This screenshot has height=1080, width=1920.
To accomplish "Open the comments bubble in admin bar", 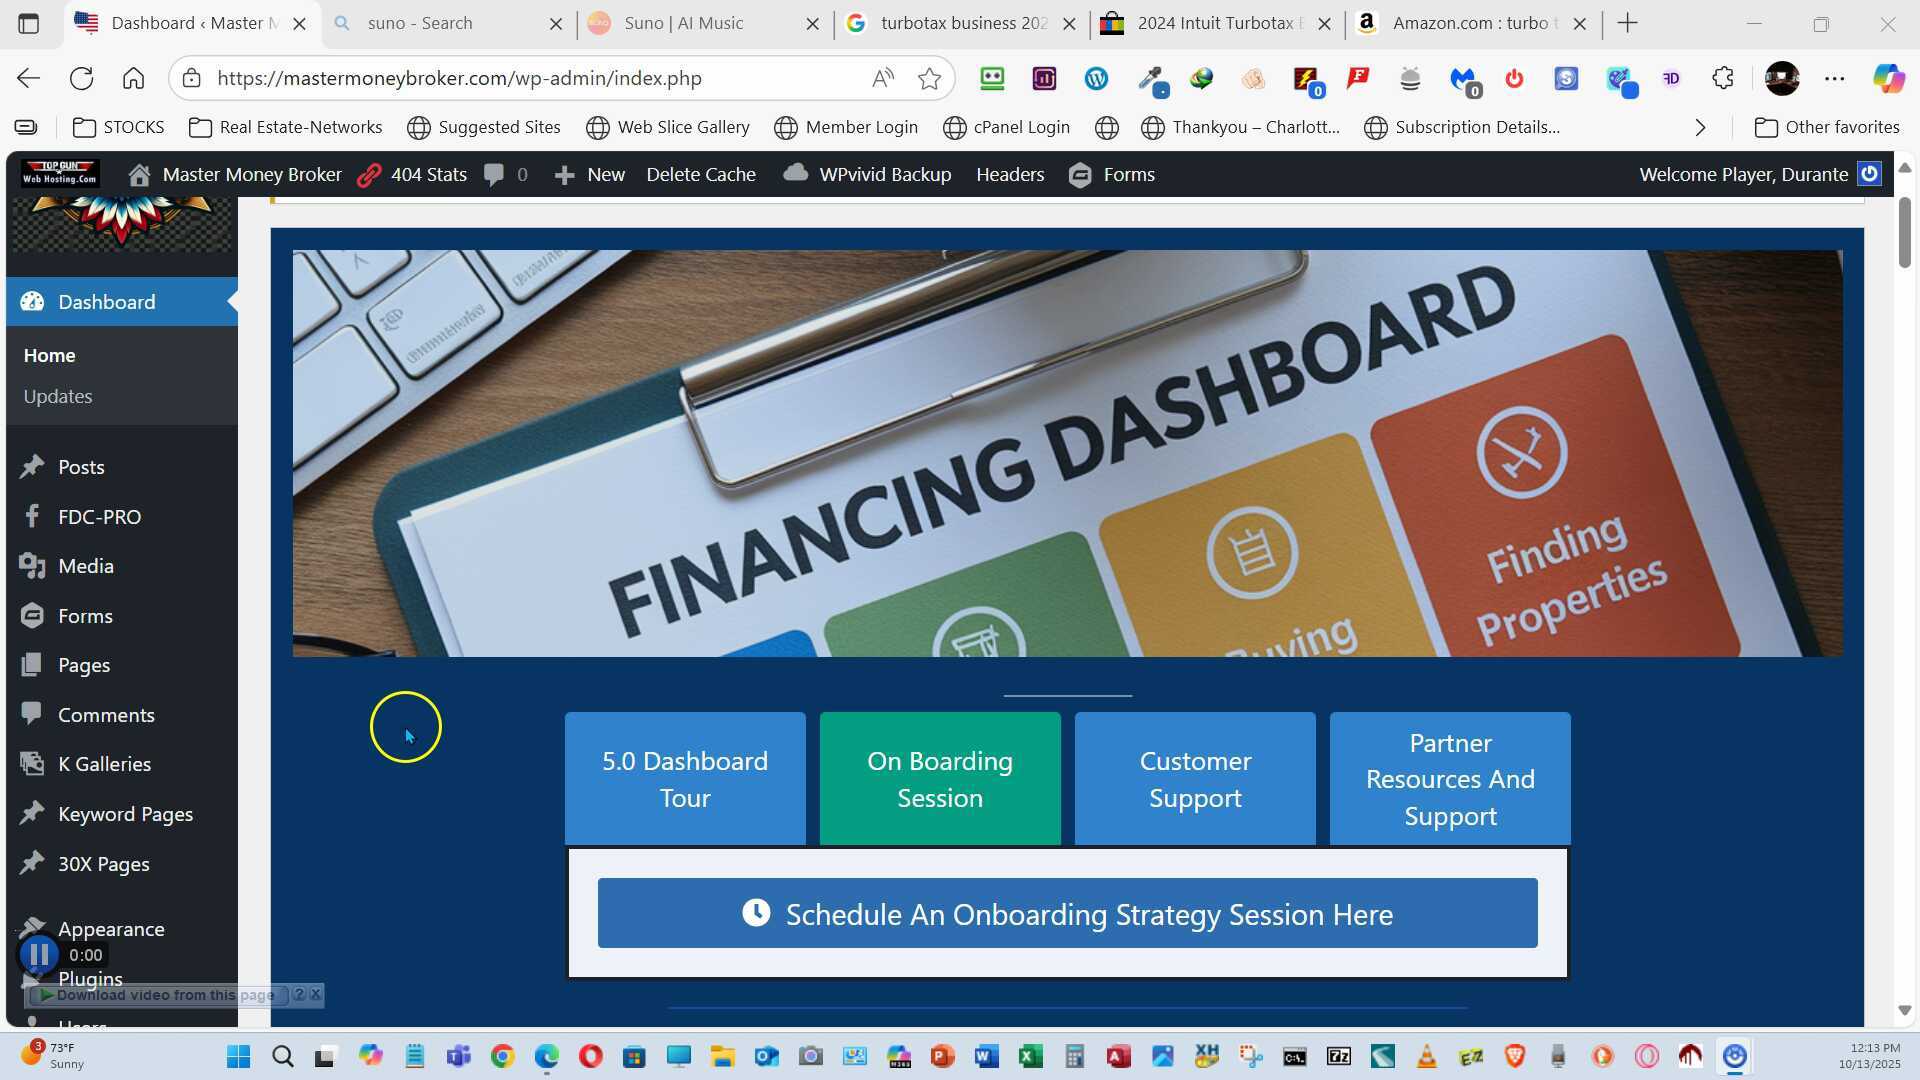I will click(x=494, y=175).
